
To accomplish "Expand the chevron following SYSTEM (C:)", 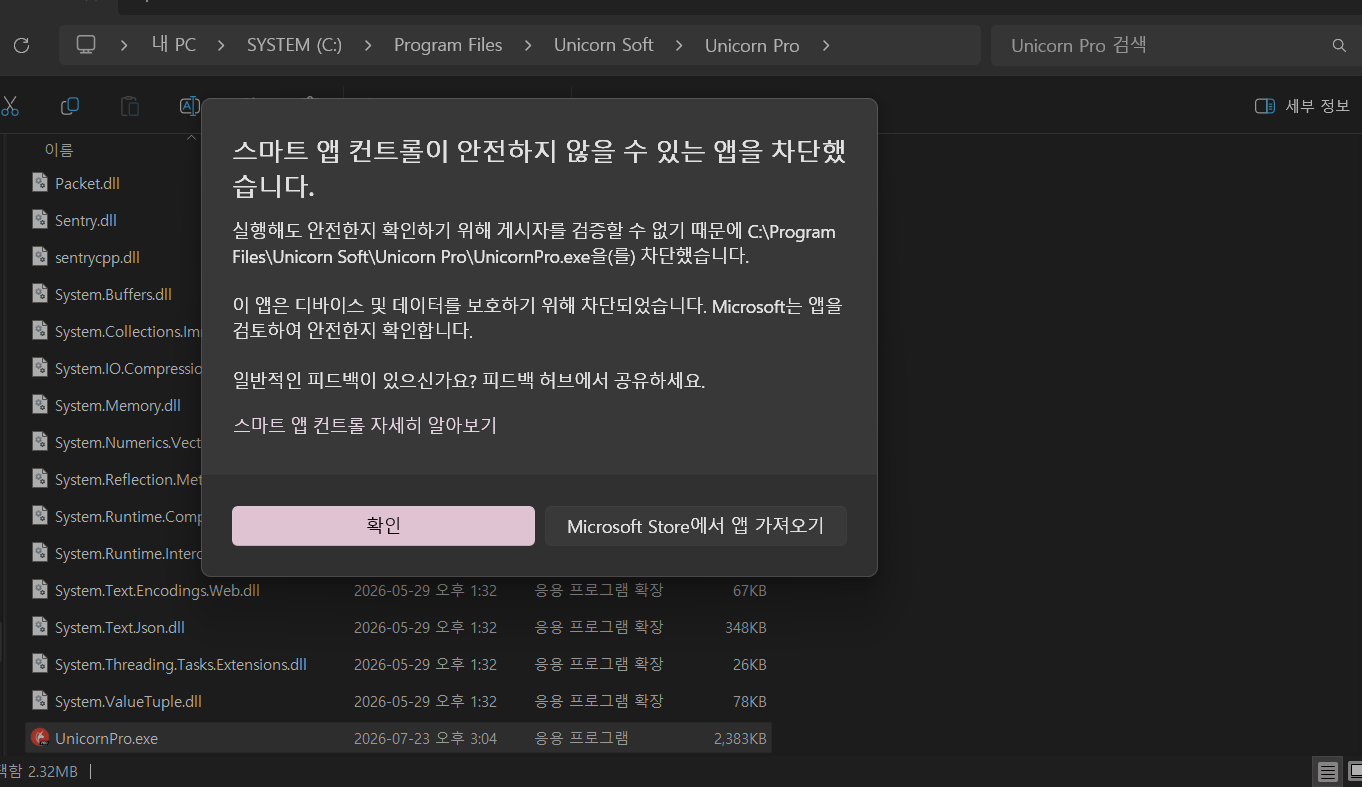I will coord(368,45).
